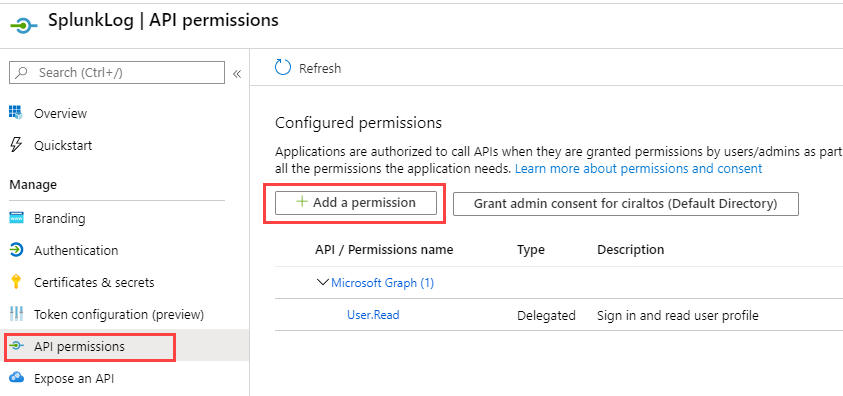Click the Certificates & secrets key icon
Image resolution: width=843 pixels, height=396 pixels.
(17, 282)
